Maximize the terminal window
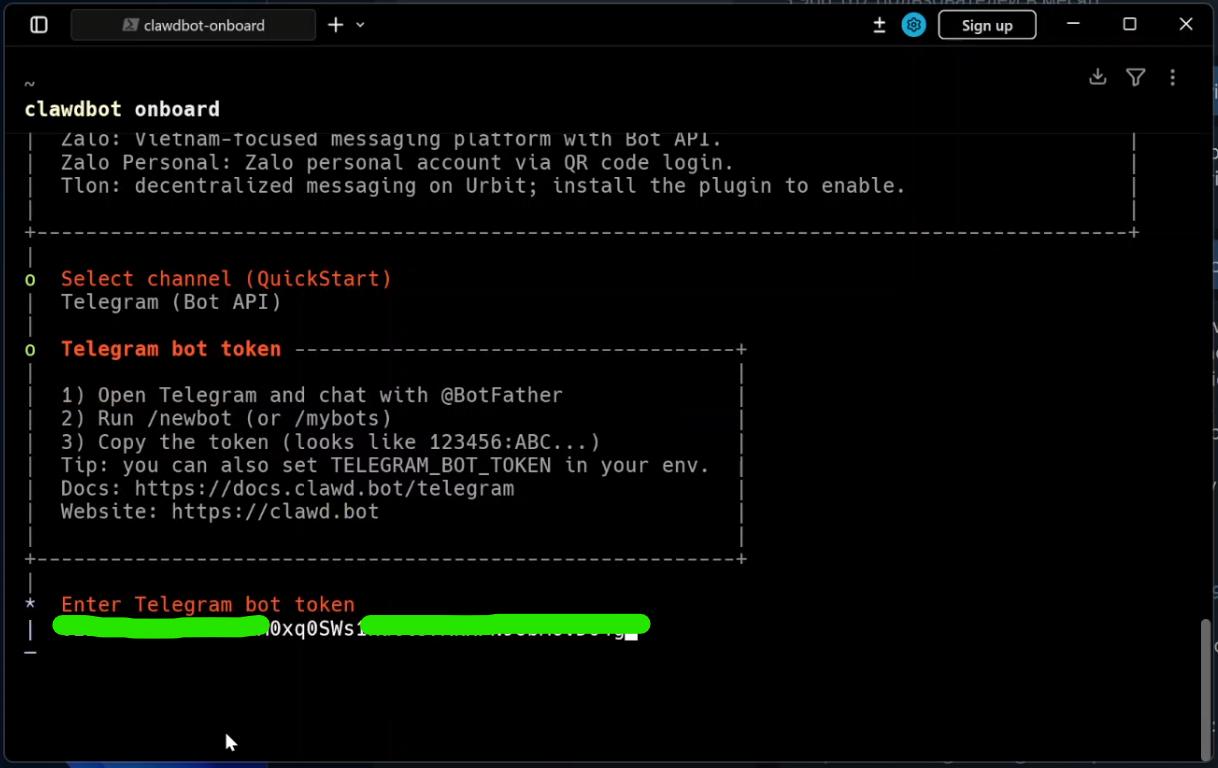 coord(1130,25)
